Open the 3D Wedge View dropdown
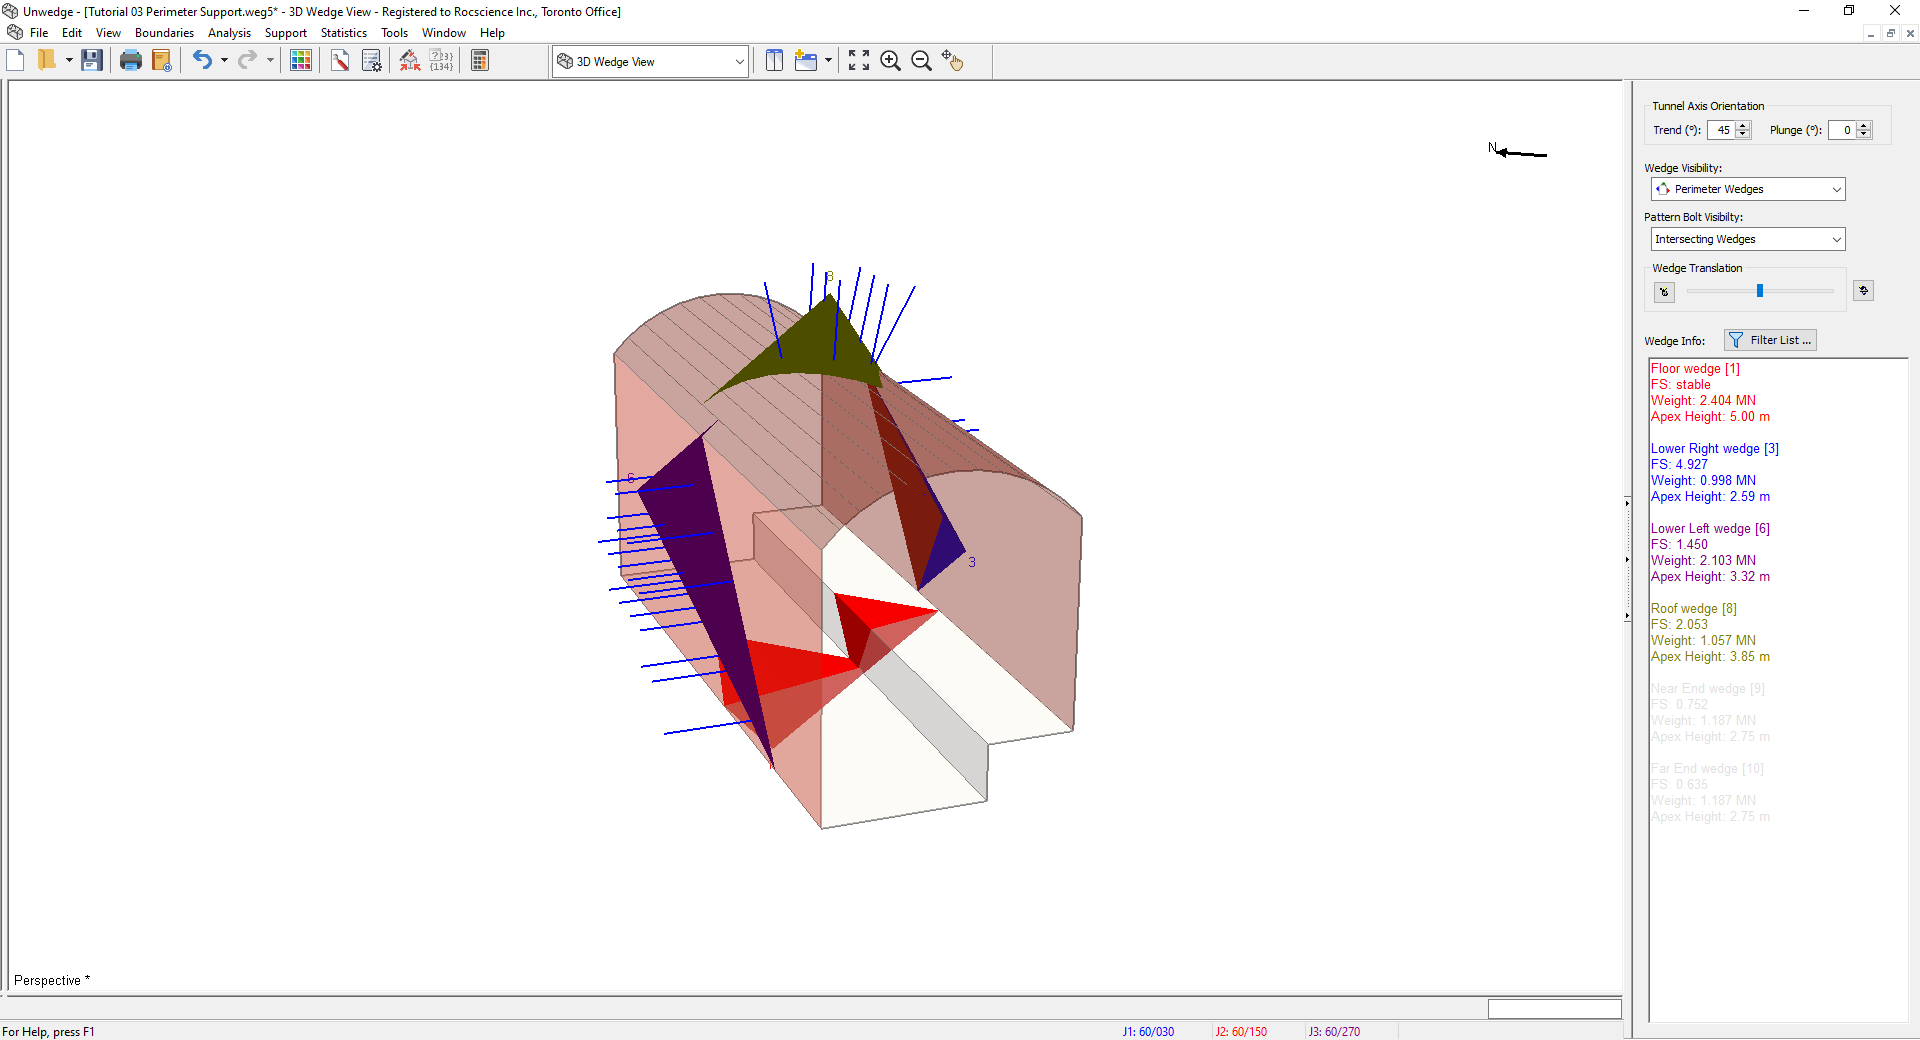 [739, 62]
